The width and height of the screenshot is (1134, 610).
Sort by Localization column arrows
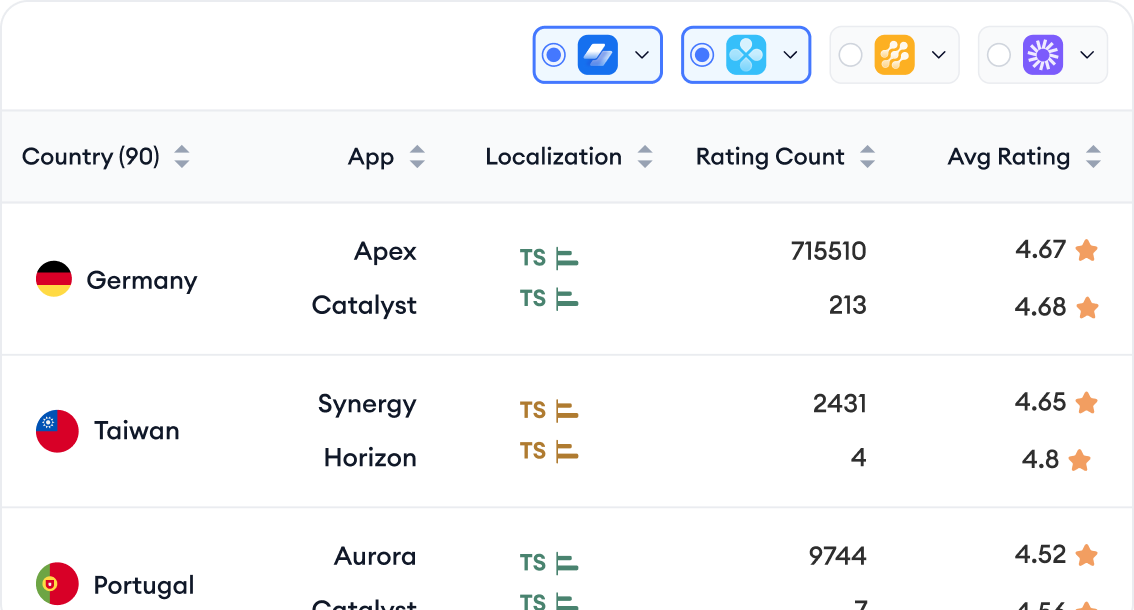645,156
